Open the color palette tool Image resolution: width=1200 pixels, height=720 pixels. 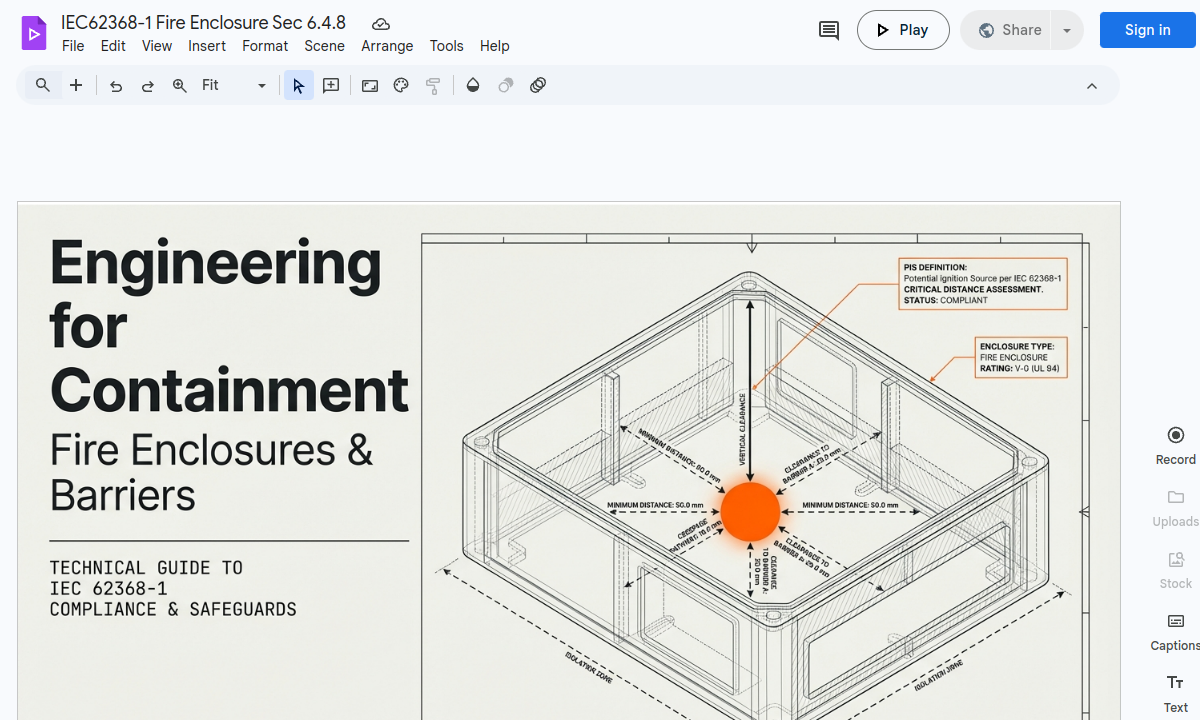[401, 85]
